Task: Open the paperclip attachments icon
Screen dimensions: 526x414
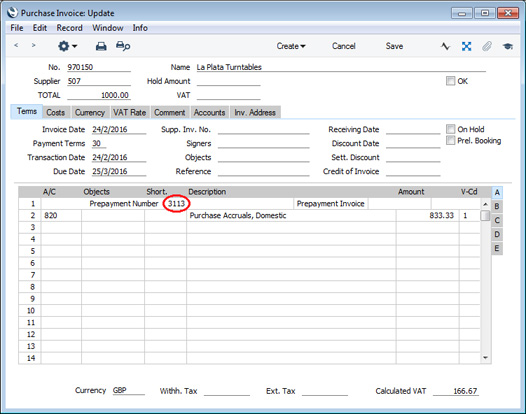Action: (487, 46)
